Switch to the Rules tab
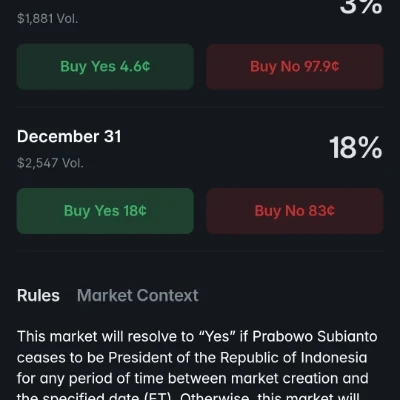Viewport: 400px width, 400px height. click(38, 296)
